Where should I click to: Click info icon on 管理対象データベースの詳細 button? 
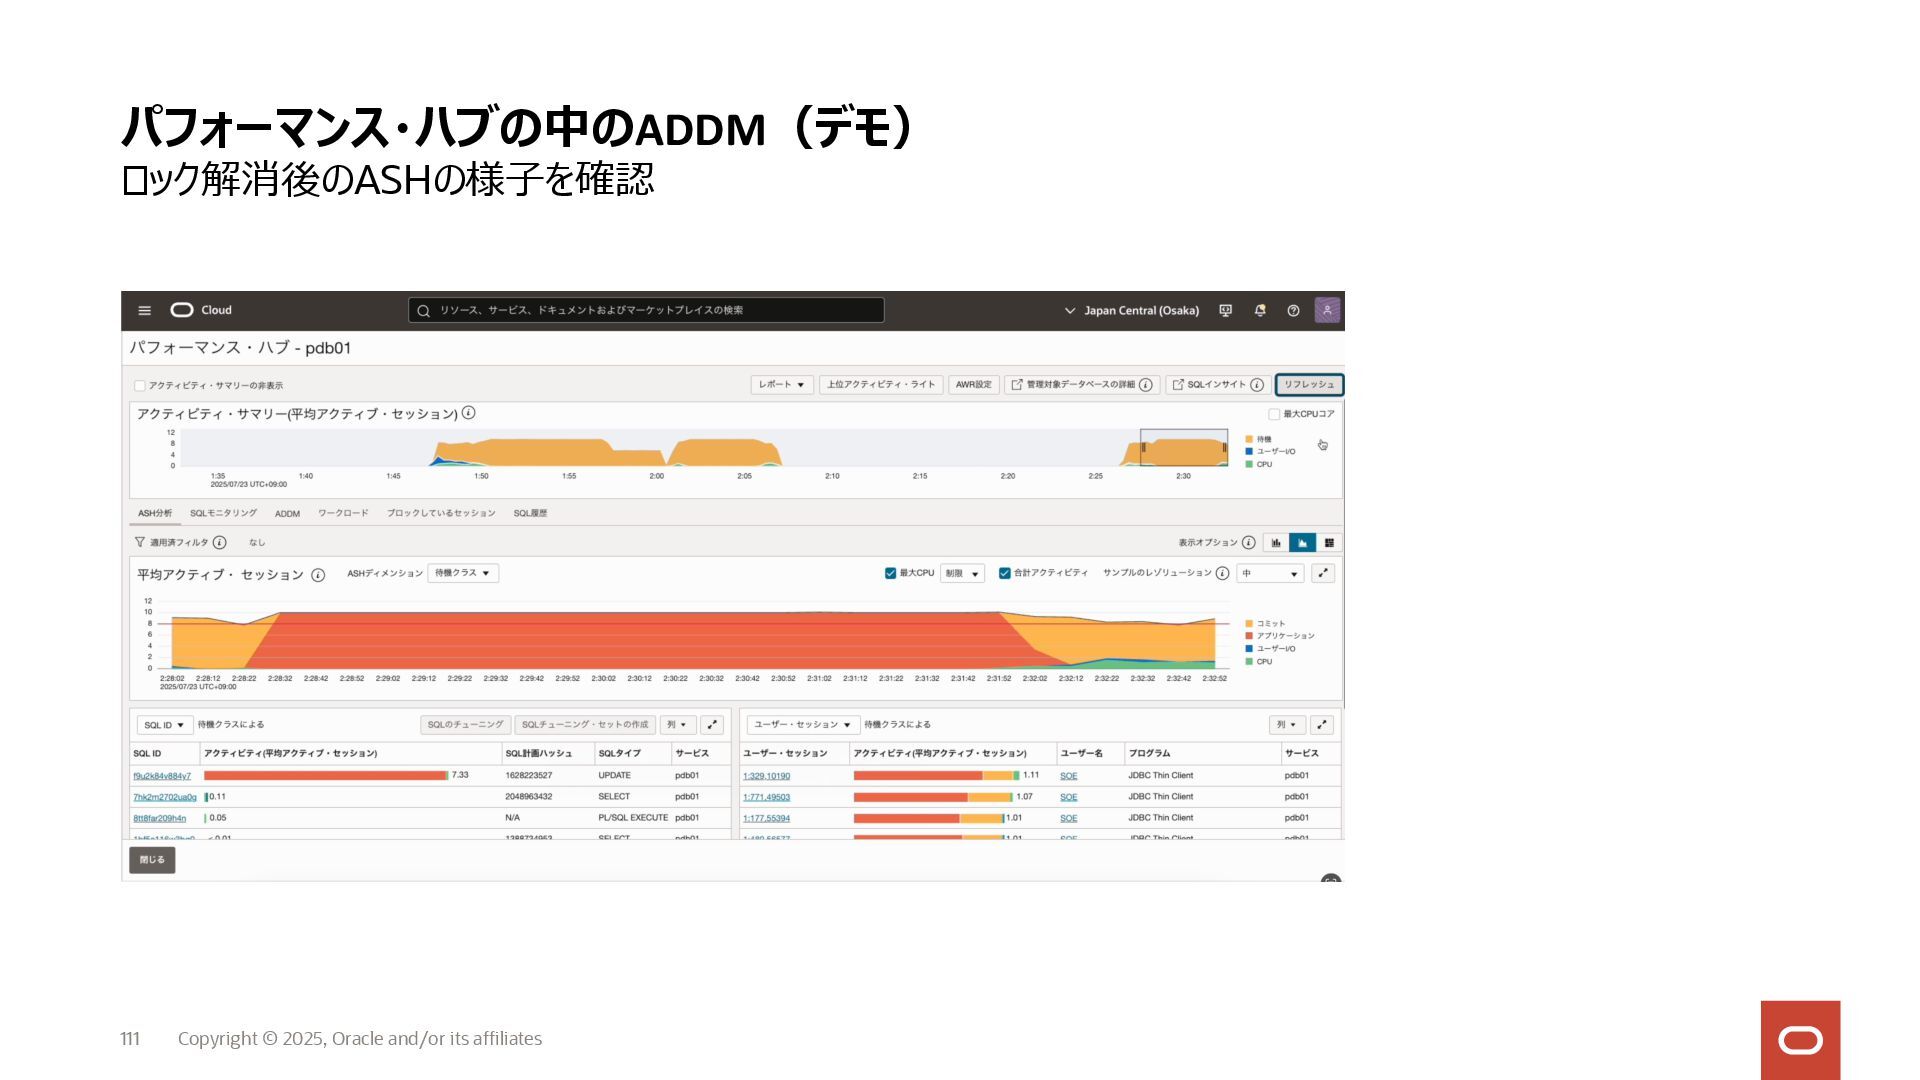[x=1146, y=385]
